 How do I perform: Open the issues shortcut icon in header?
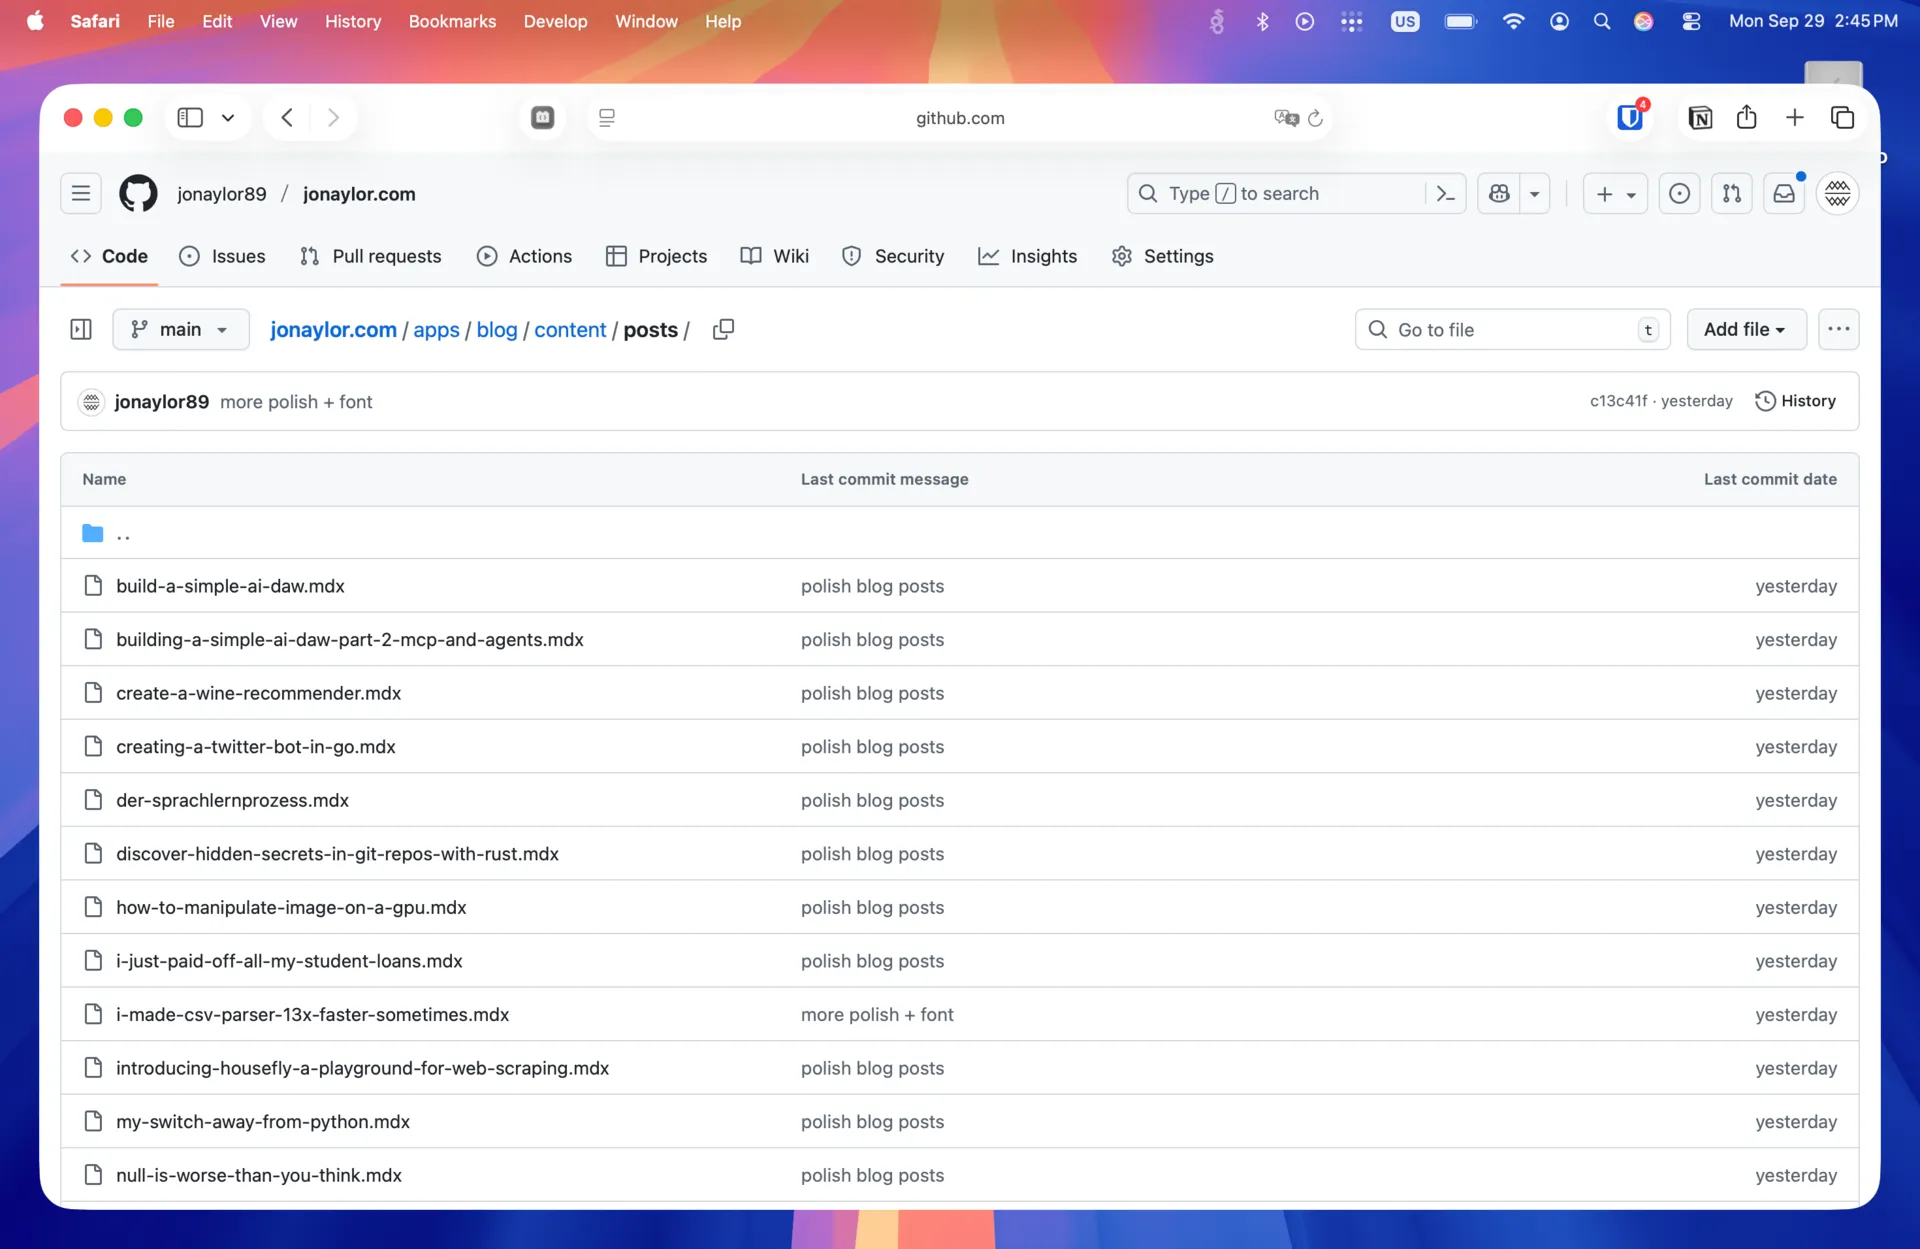1679,194
